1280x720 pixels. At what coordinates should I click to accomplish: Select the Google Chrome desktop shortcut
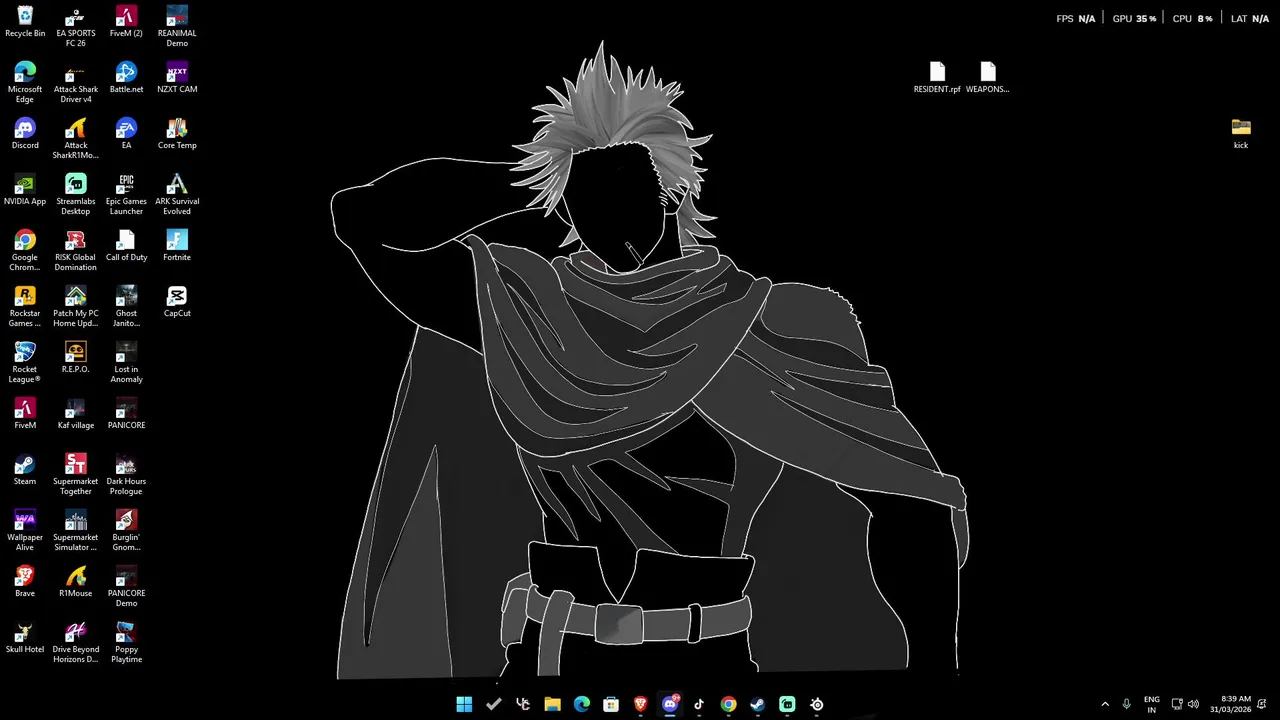tap(25, 251)
